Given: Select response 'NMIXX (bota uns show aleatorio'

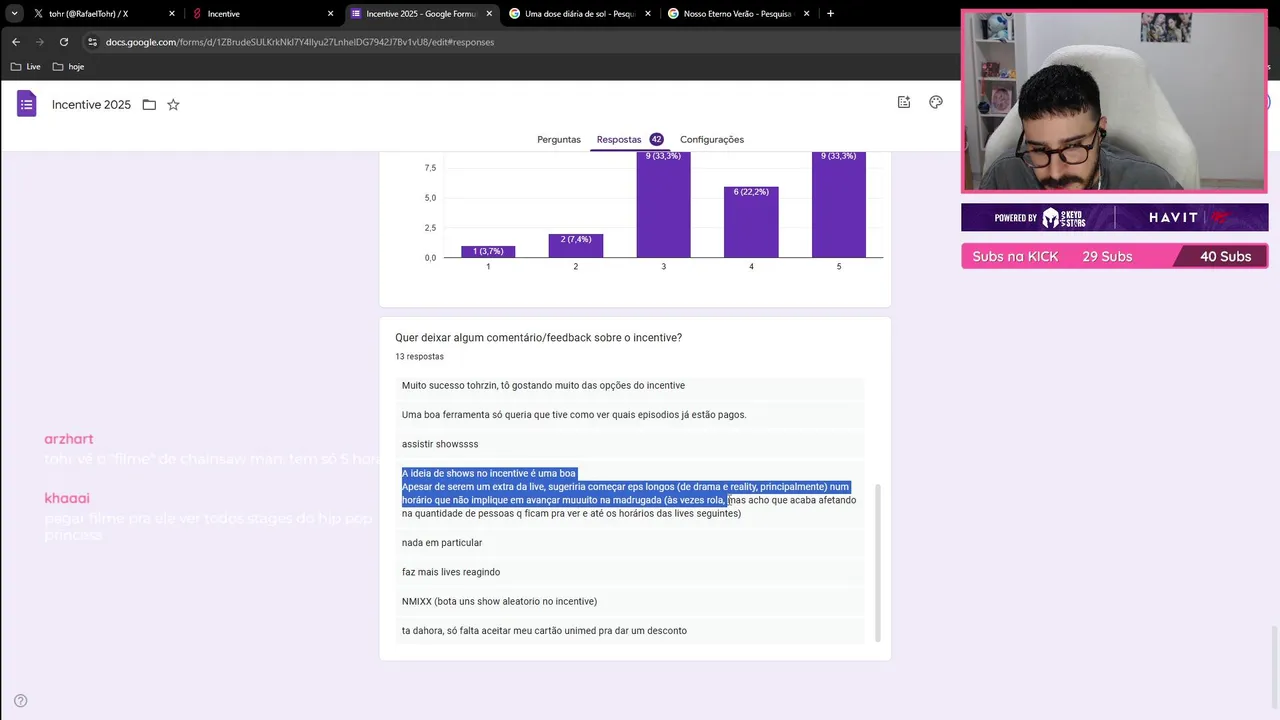Looking at the screenshot, I should click(x=631, y=601).
